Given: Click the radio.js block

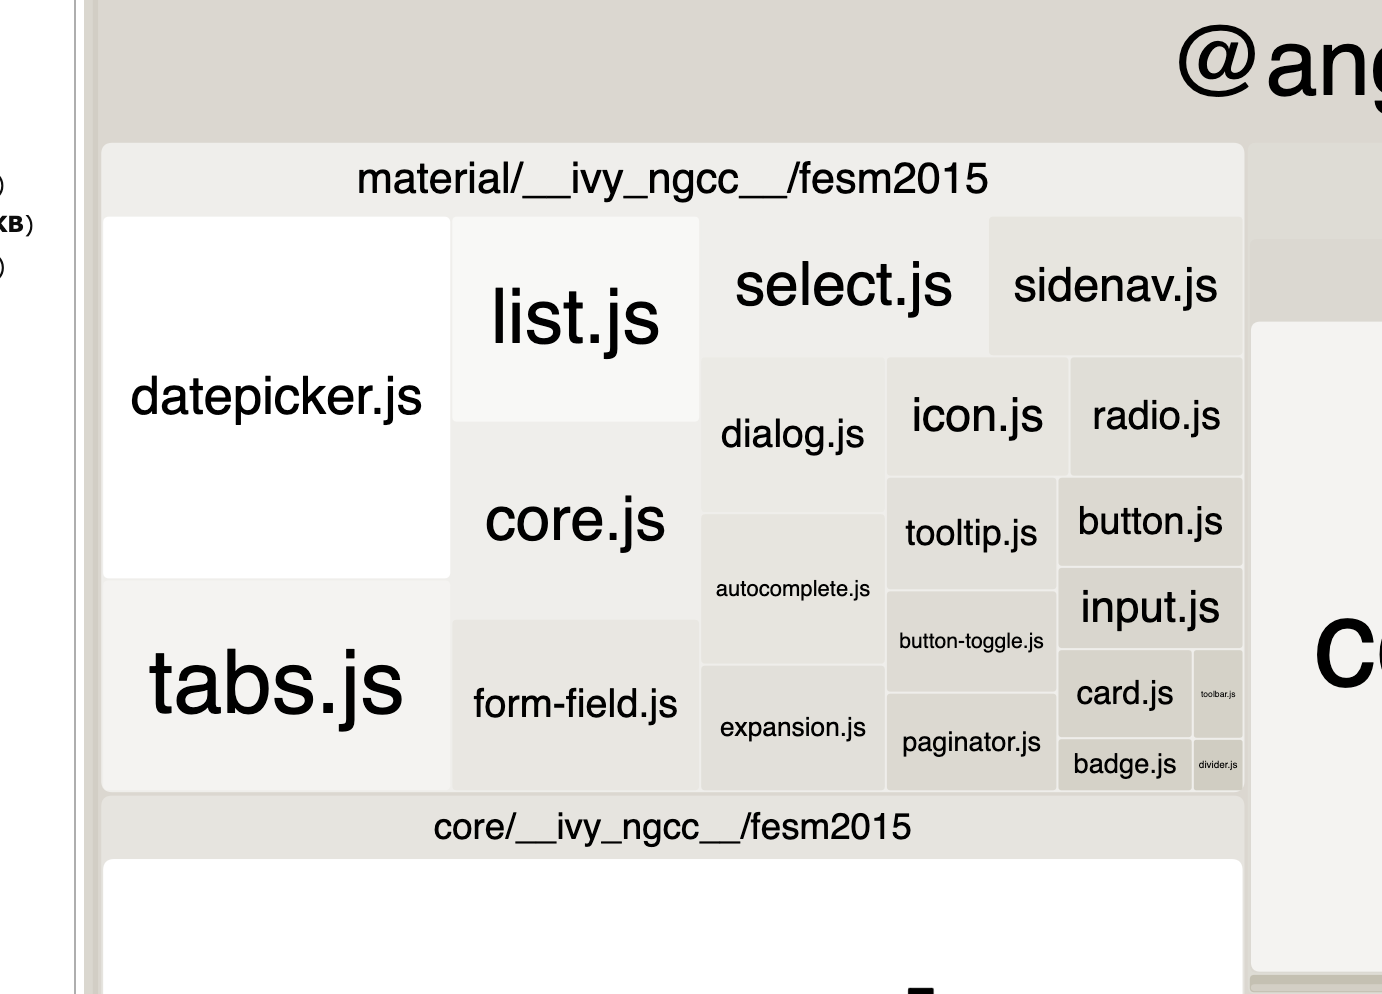Looking at the screenshot, I should pos(1156,416).
